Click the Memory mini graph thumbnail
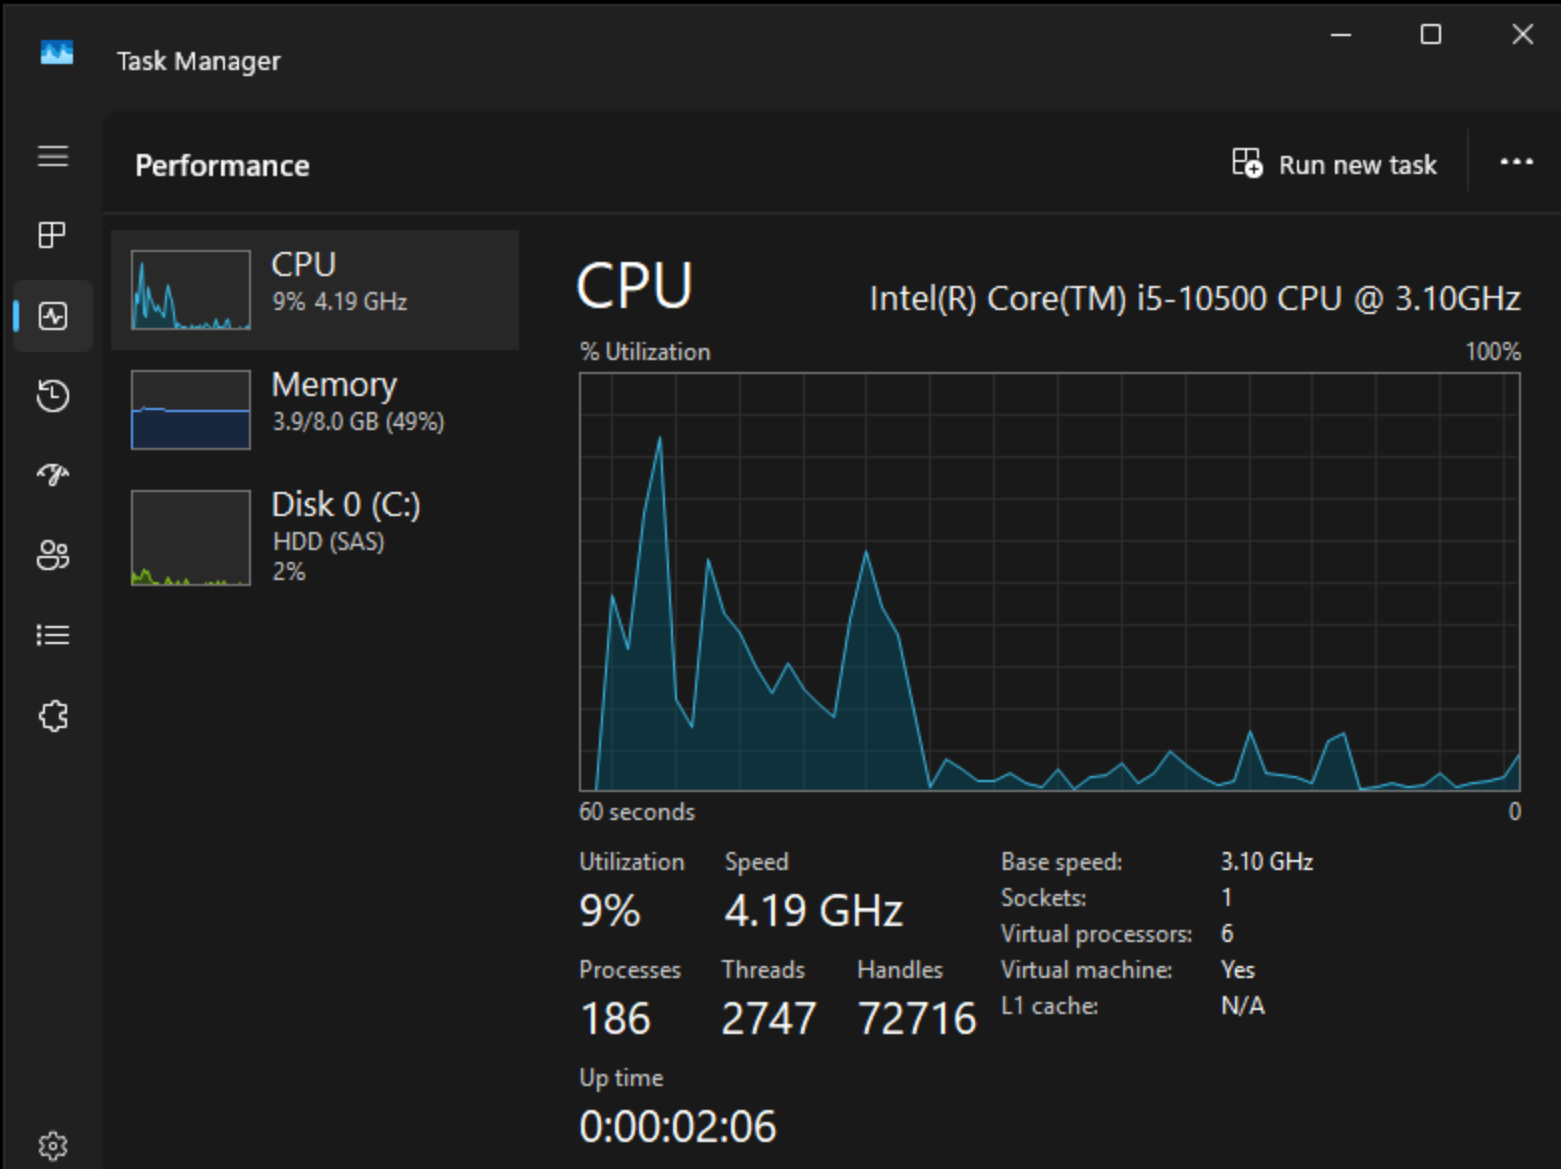The width and height of the screenshot is (1561, 1169). (191, 410)
